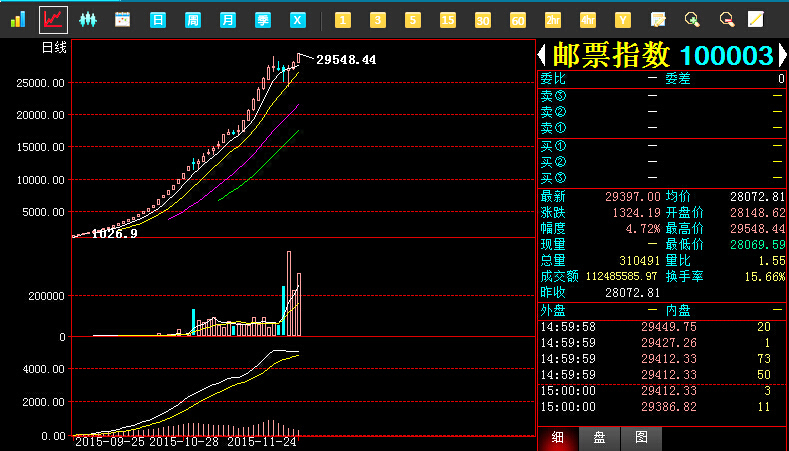Click the zoom in magnifier icon
Image resolution: width=789 pixels, height=451 pixels.
tap(692, 19)
